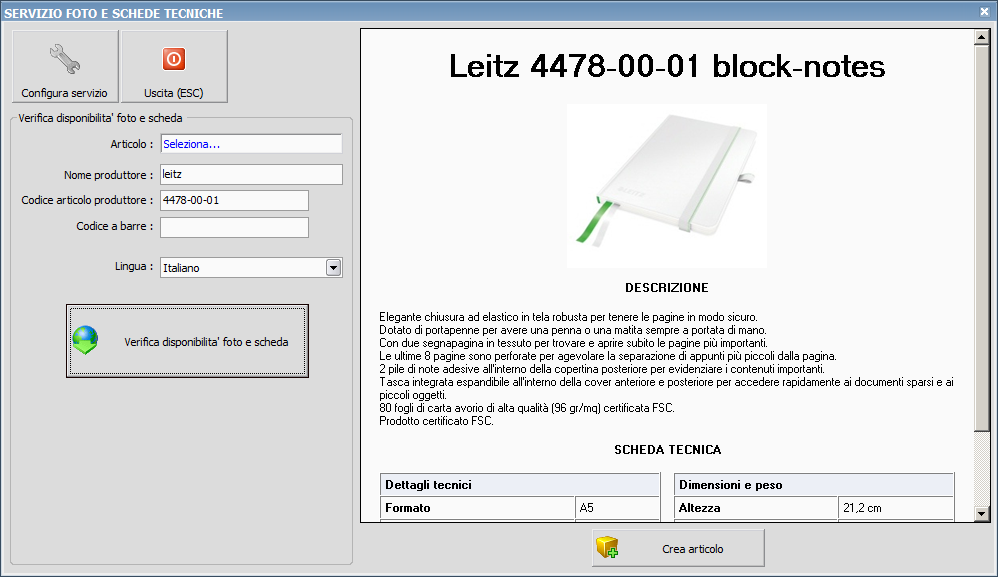
Task: Click the 80 fogli di carta avorio line
Action: (527, 408)
